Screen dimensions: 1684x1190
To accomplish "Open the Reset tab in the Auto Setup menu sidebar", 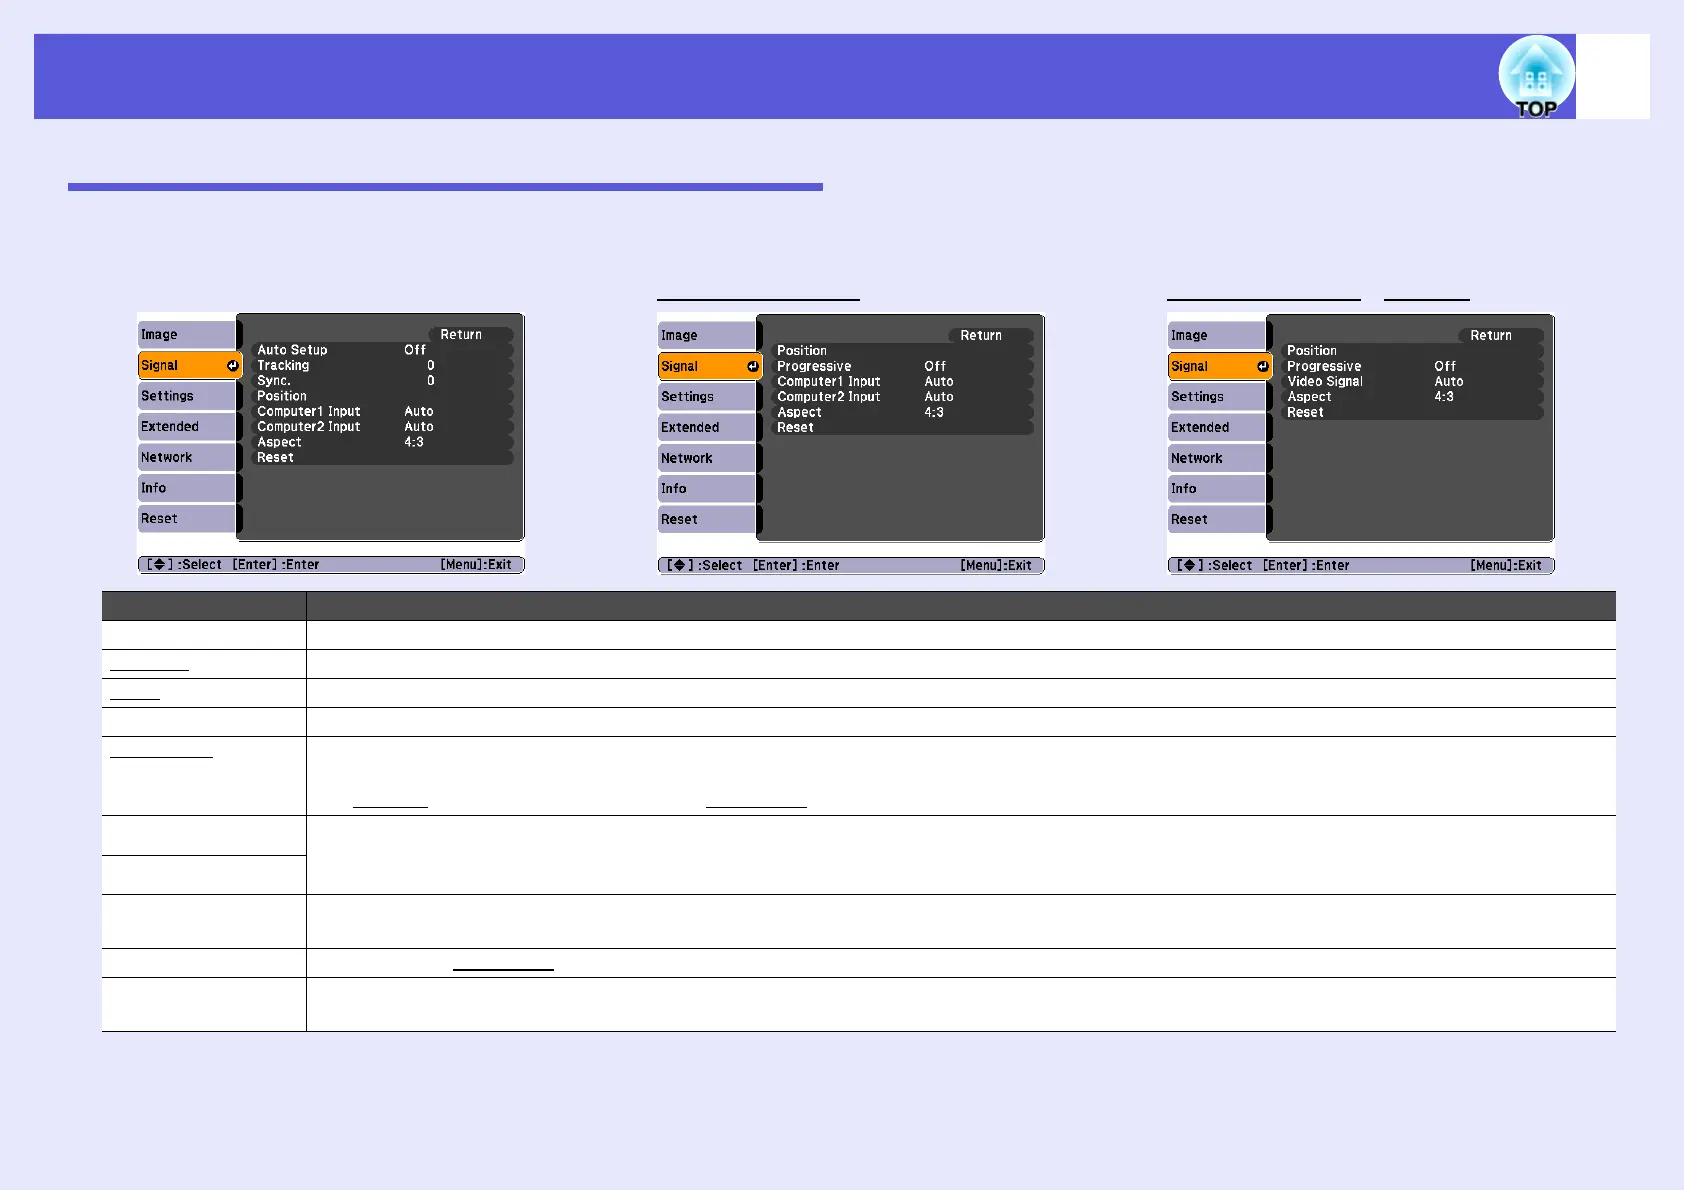I will point(187,519).
